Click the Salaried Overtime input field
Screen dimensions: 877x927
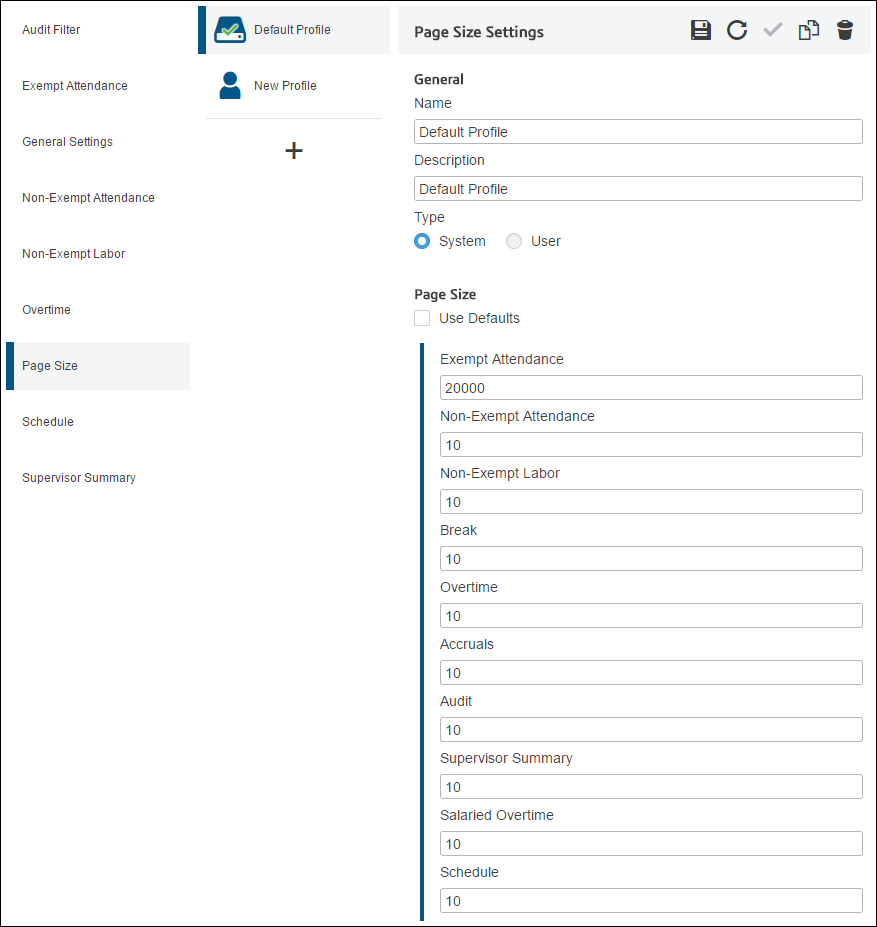(651, 844)
